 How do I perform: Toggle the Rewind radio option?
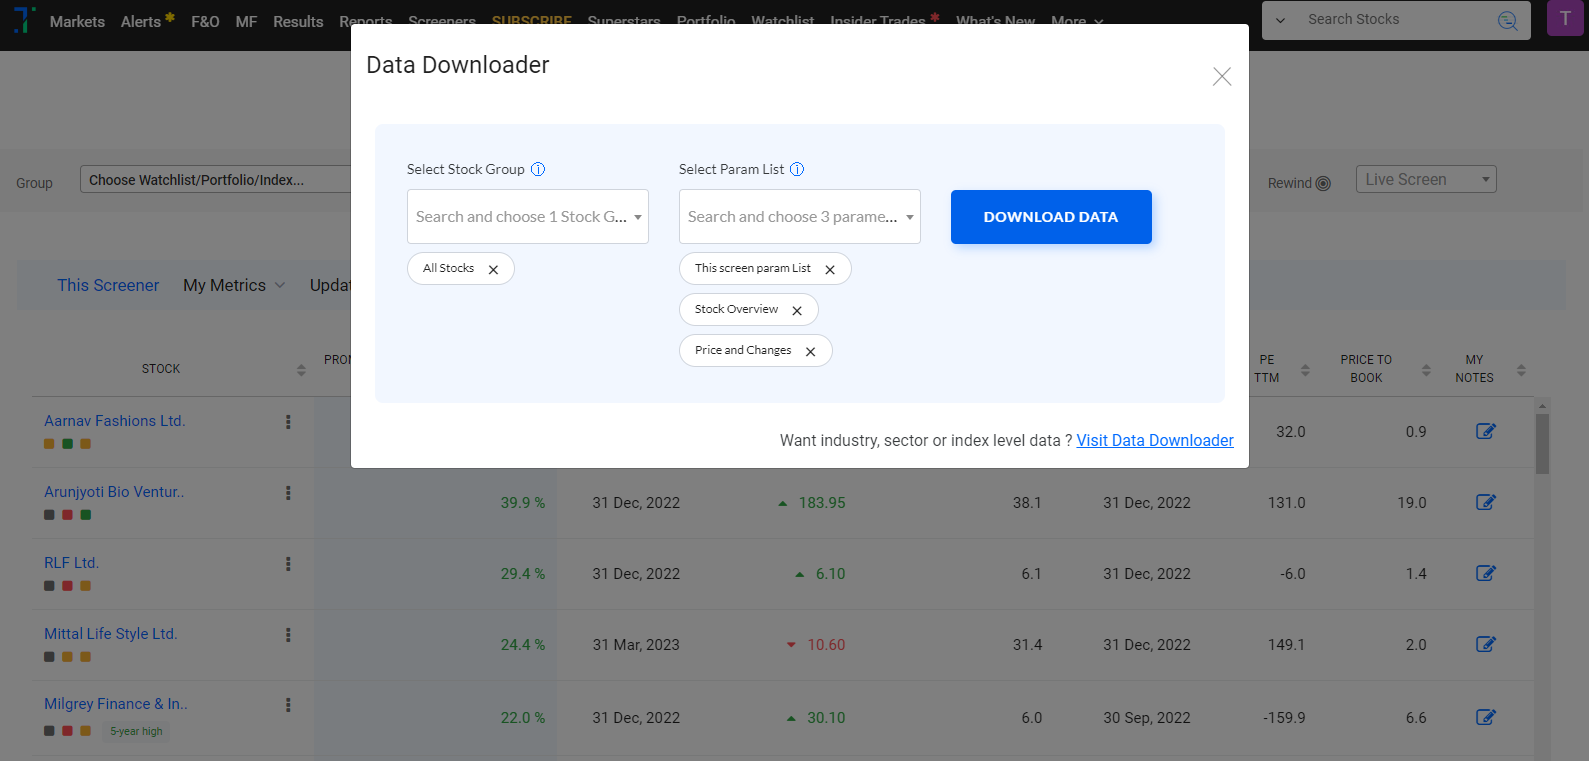click(1323, 184)
